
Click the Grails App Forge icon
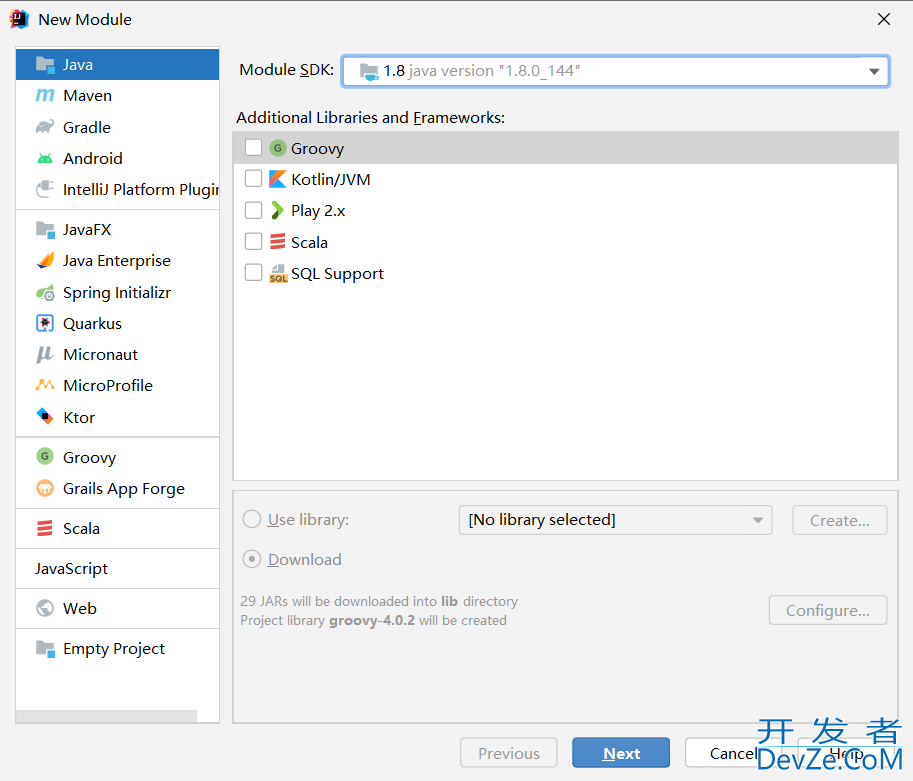click(x=45, y=488)
